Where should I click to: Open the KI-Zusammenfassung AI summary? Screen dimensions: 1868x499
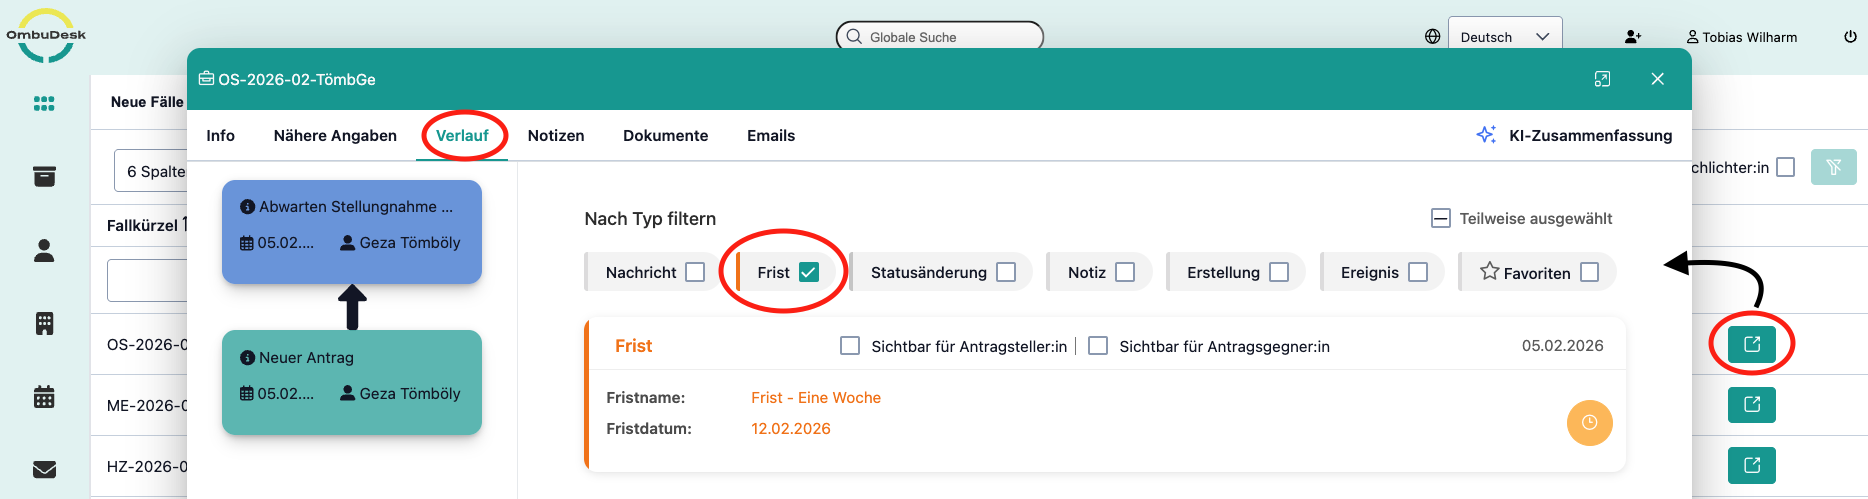[x=1575, y=135]
